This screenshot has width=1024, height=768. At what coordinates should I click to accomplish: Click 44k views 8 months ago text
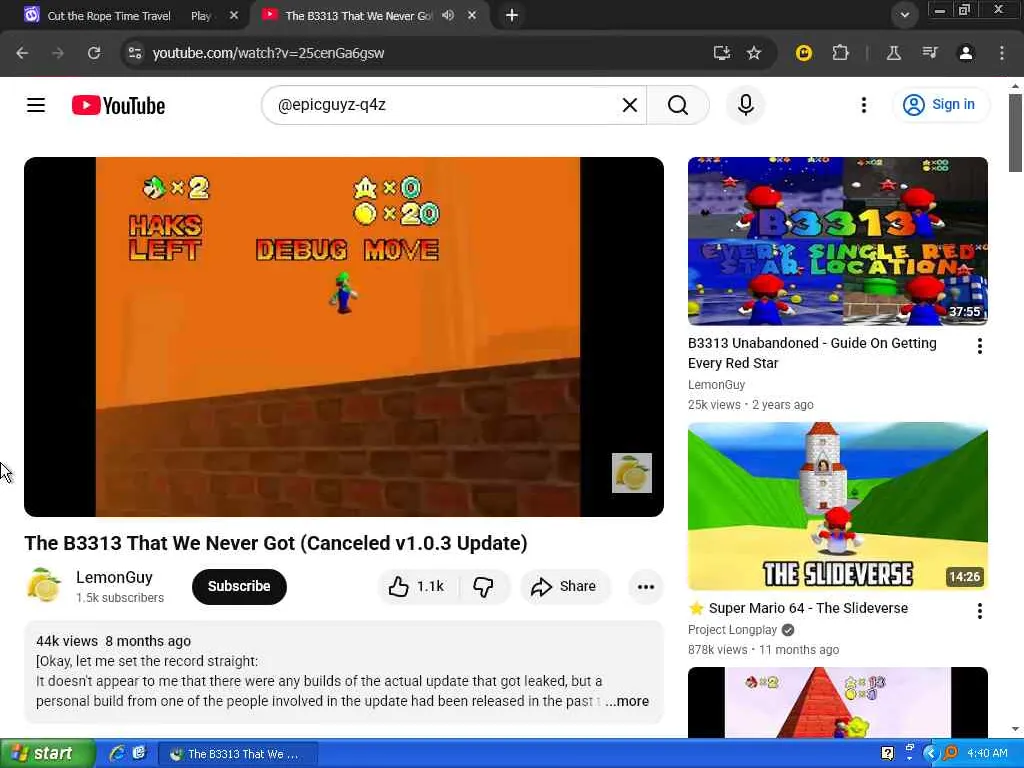coord(113,641)
